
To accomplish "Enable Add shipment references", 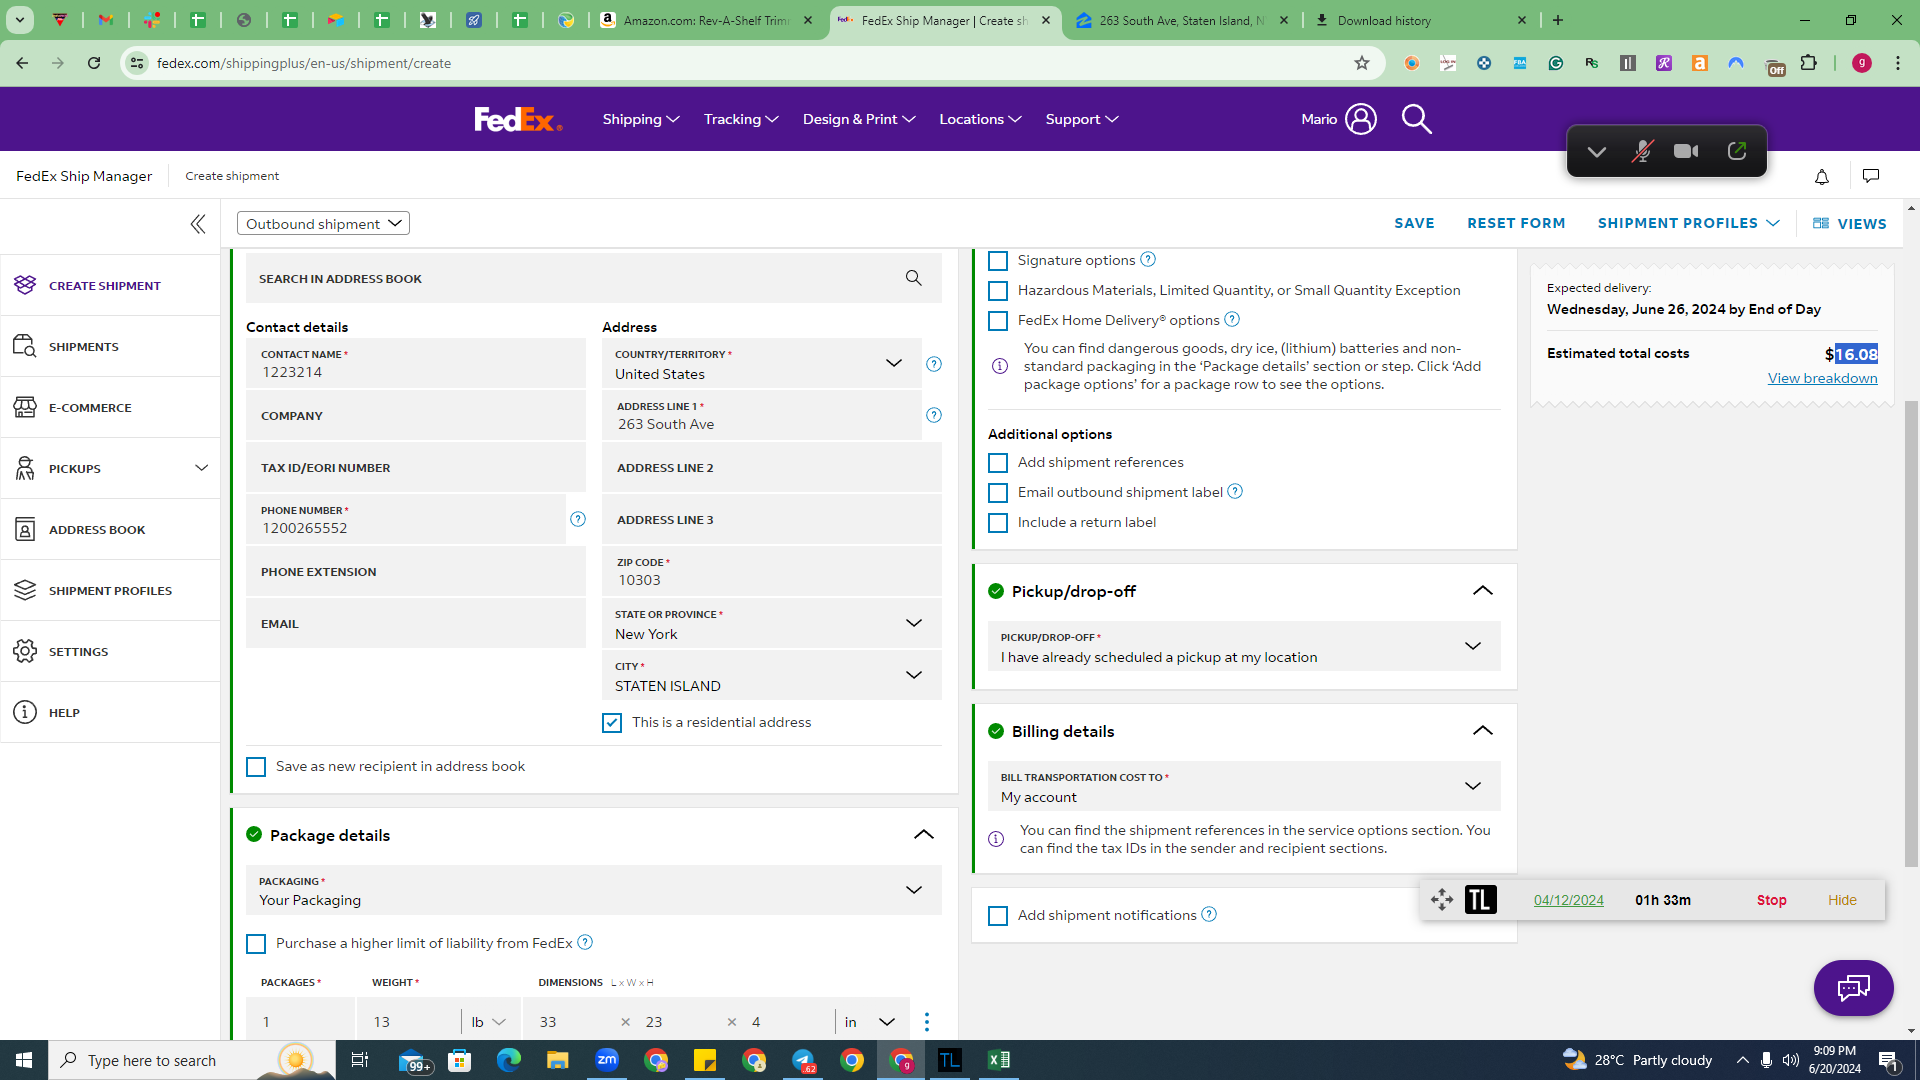I will click(x=998, y=463).
